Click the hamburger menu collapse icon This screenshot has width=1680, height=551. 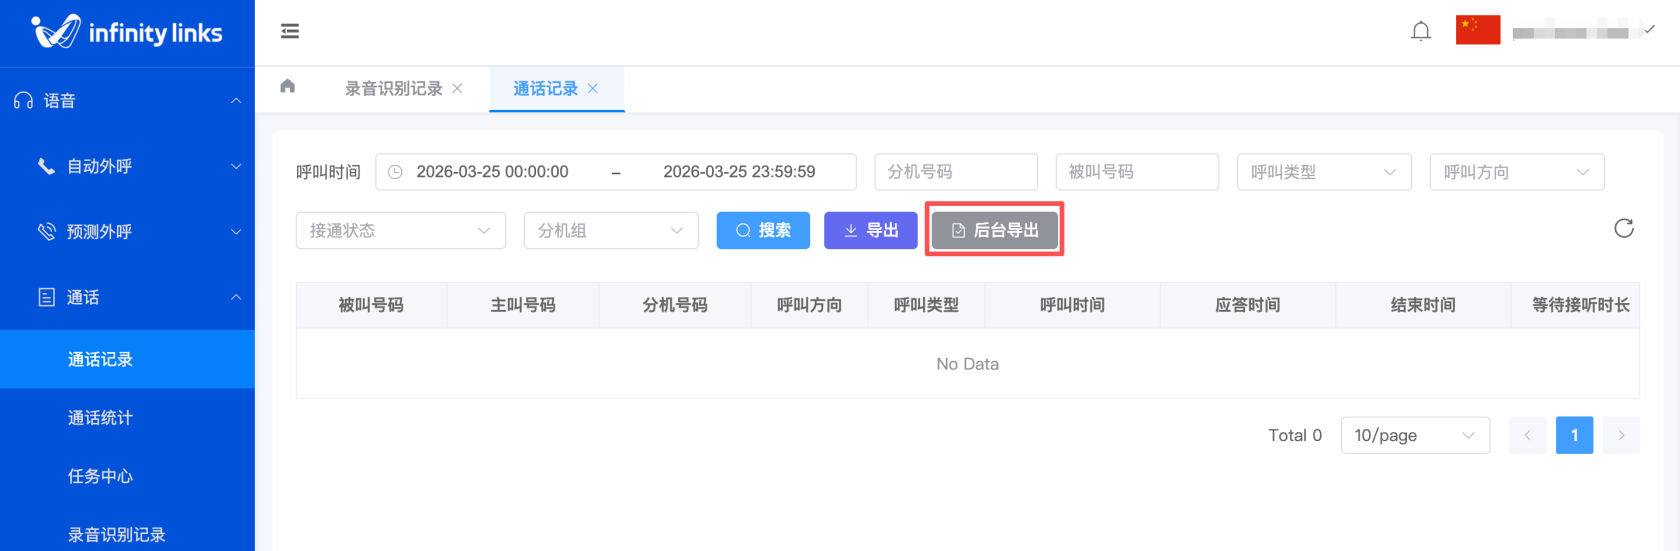[290, 32]
